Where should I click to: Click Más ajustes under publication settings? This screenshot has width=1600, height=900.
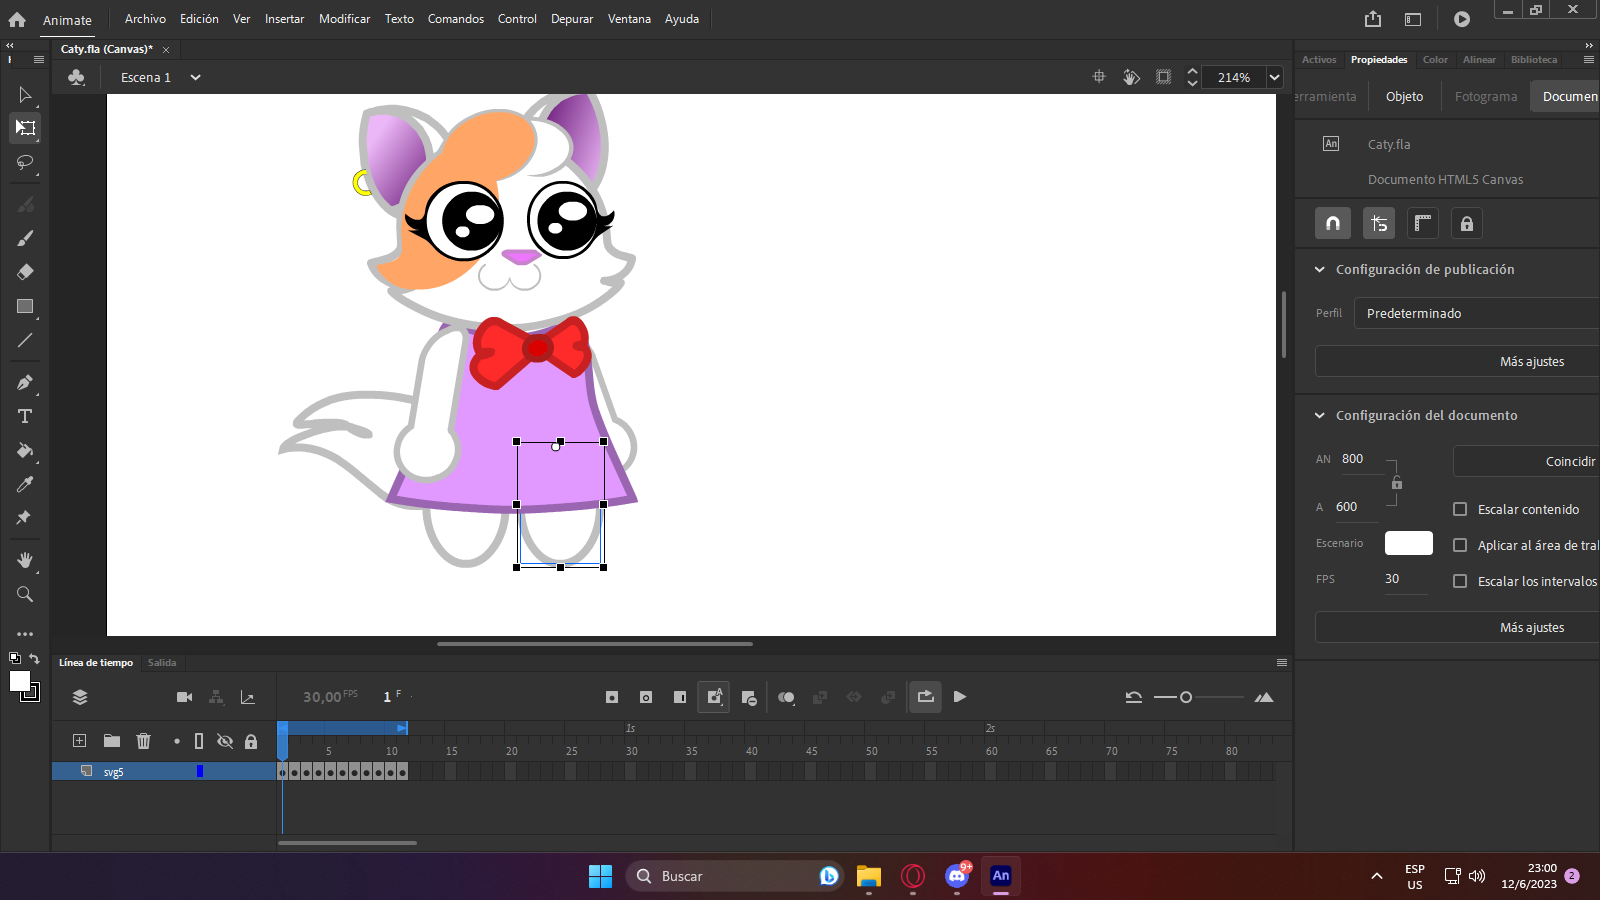(1458, 361)
